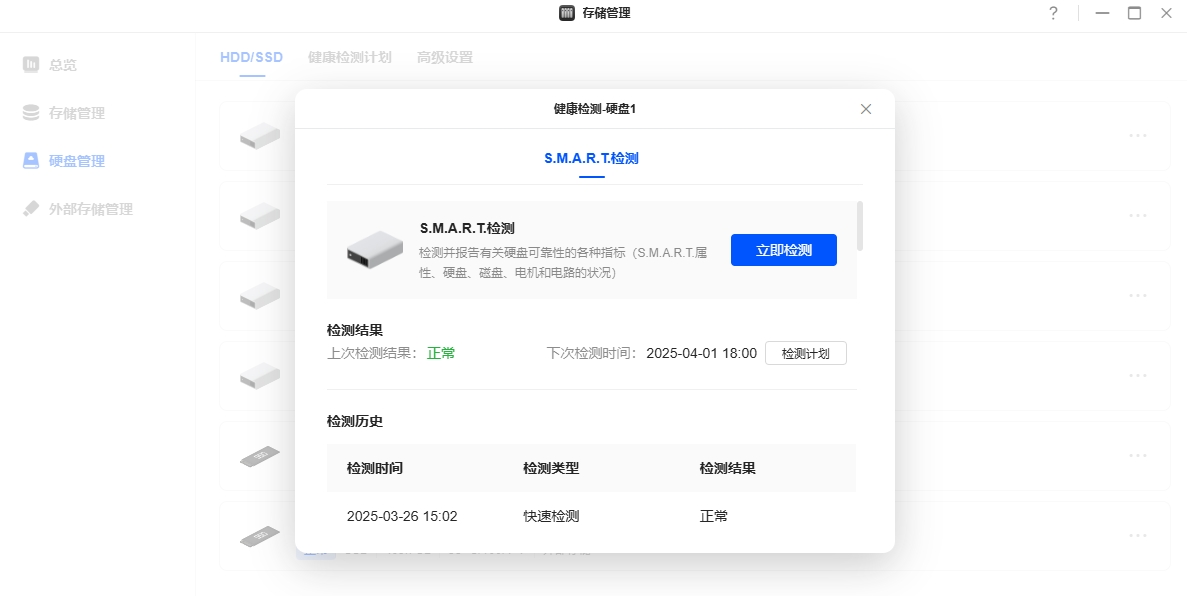Image resolution: width=1187 pixels, height=596 pixels.
Task: Close the 健康检测-硬盘1 dialog
Action: coord(866,109)
